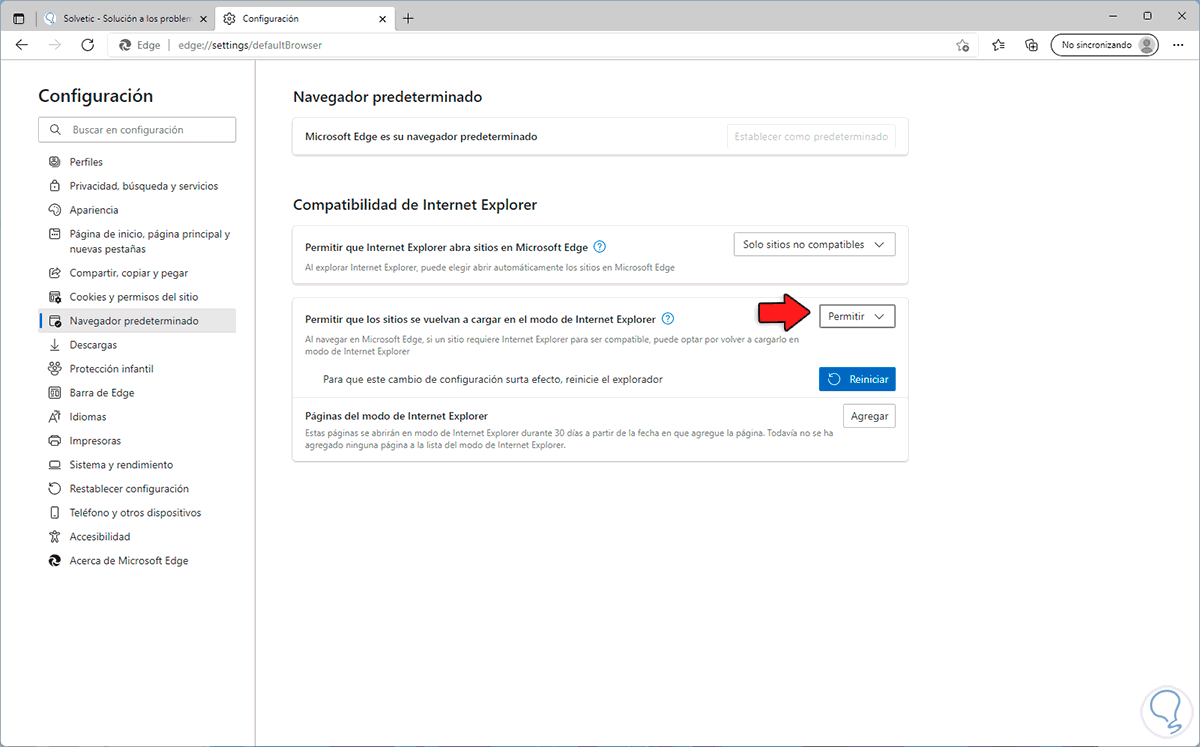Click the Agregar button

coord(869,416)
